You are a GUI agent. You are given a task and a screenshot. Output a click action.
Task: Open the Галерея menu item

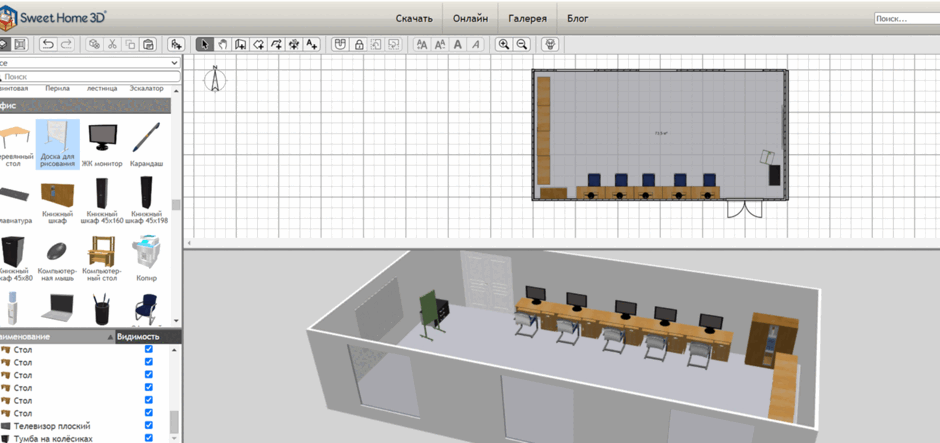(528, 19)
